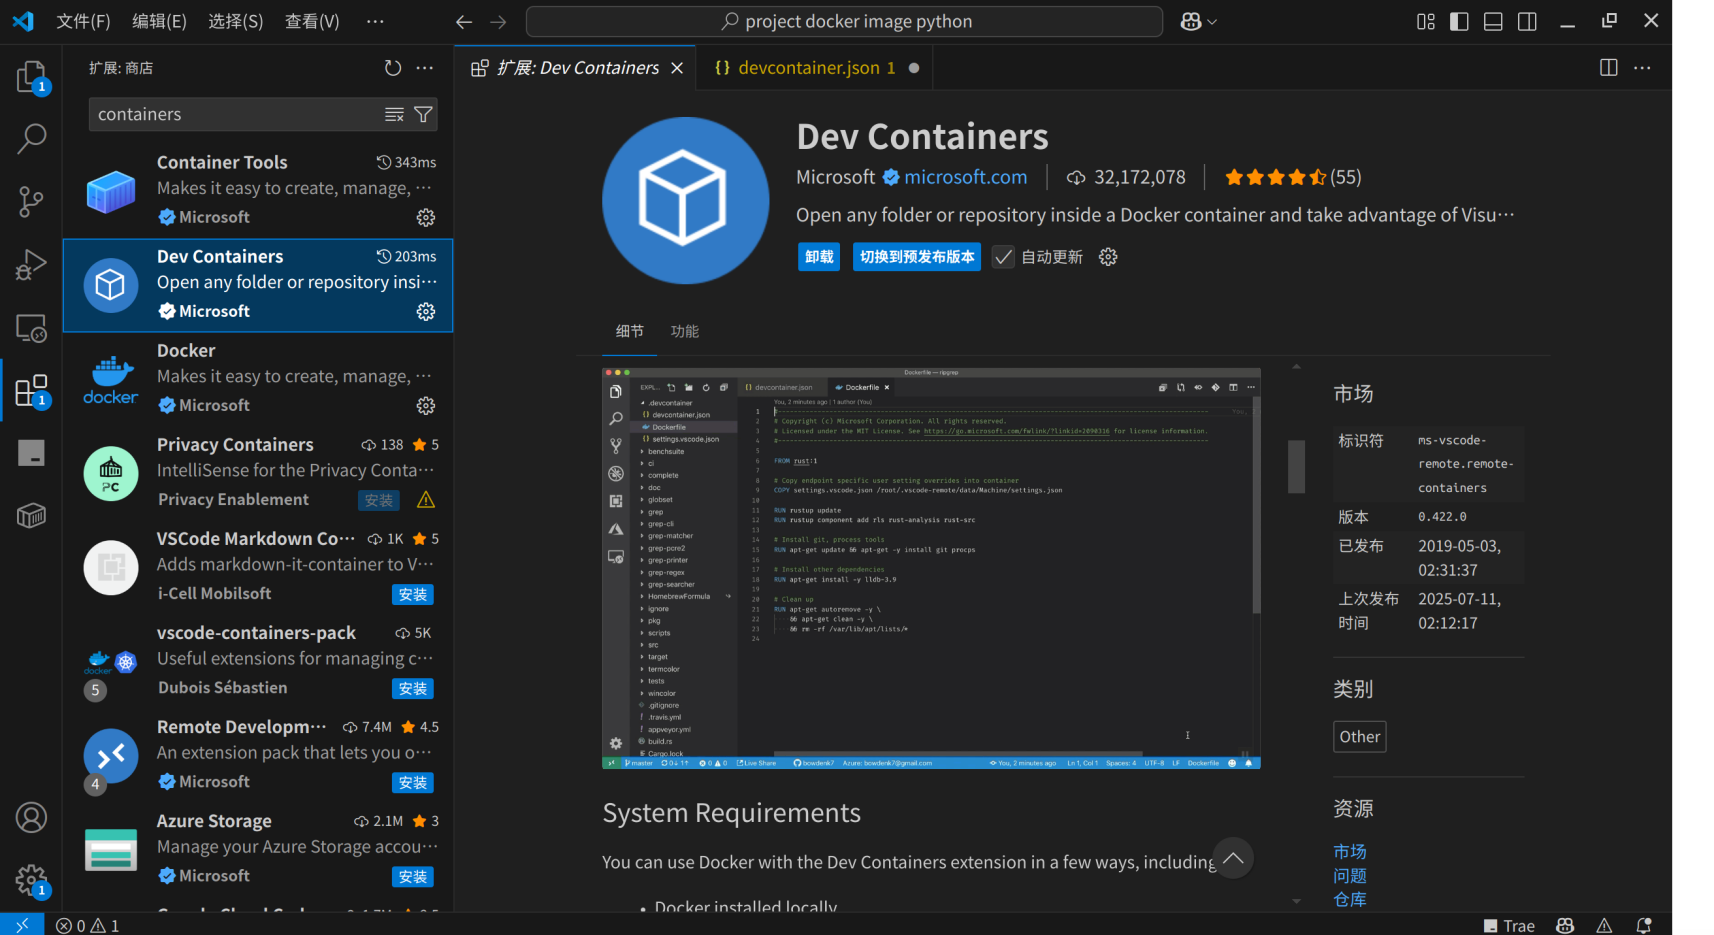Viewport: 1714px width, 935px height.
Task: Open the Issues resource link
Action: [1350, 876]
